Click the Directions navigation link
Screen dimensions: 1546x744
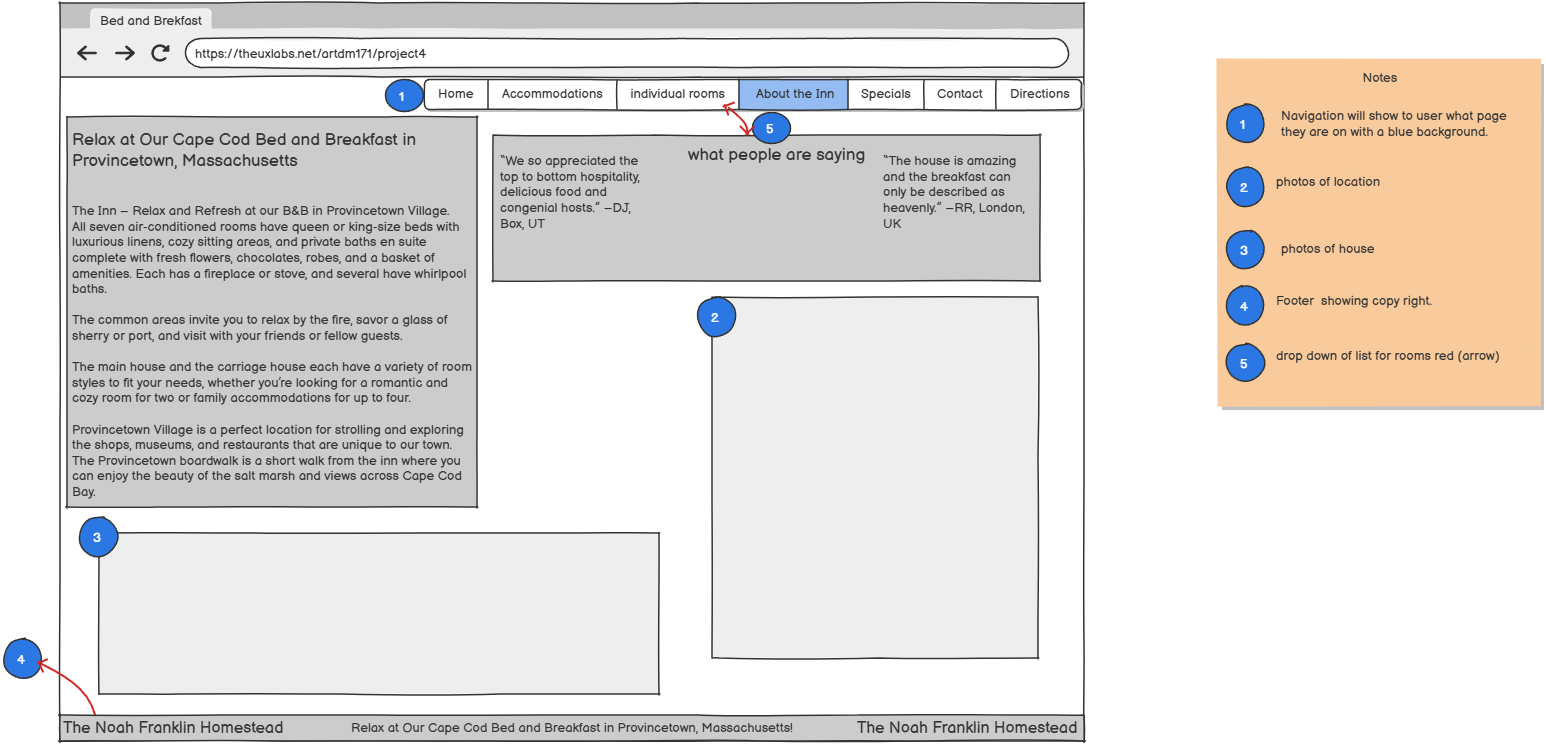coord(1039,94)
